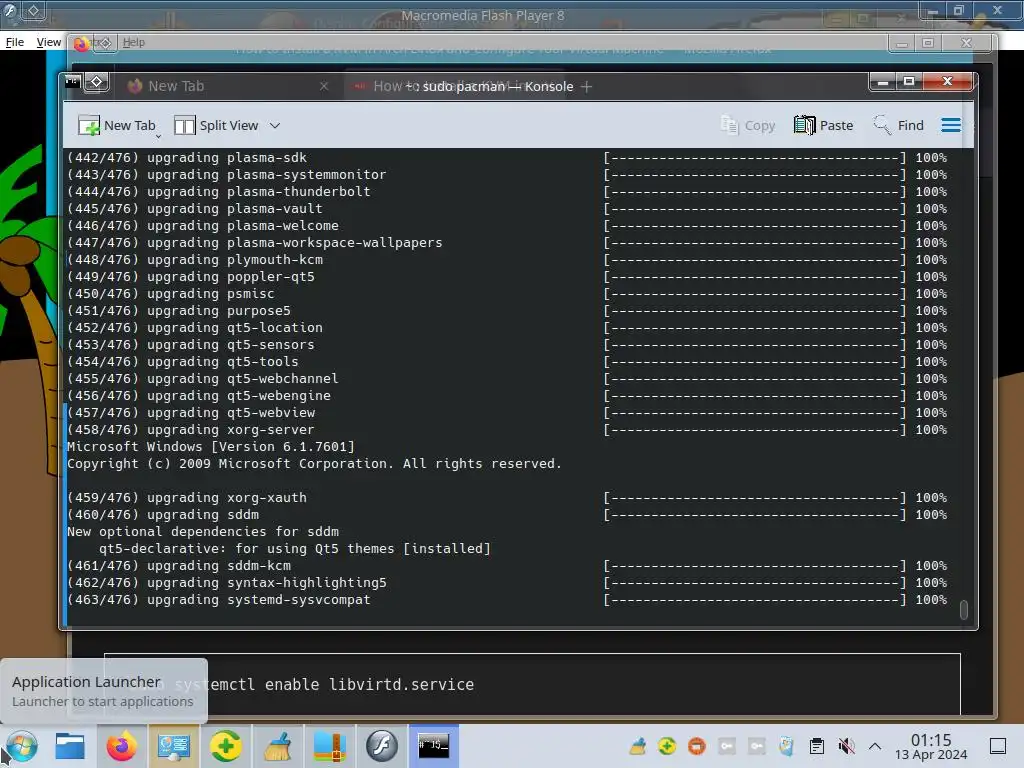Open Find in the Konsole toolbar
Viewport: 1024px width, 768px height.
pos(899,125)
